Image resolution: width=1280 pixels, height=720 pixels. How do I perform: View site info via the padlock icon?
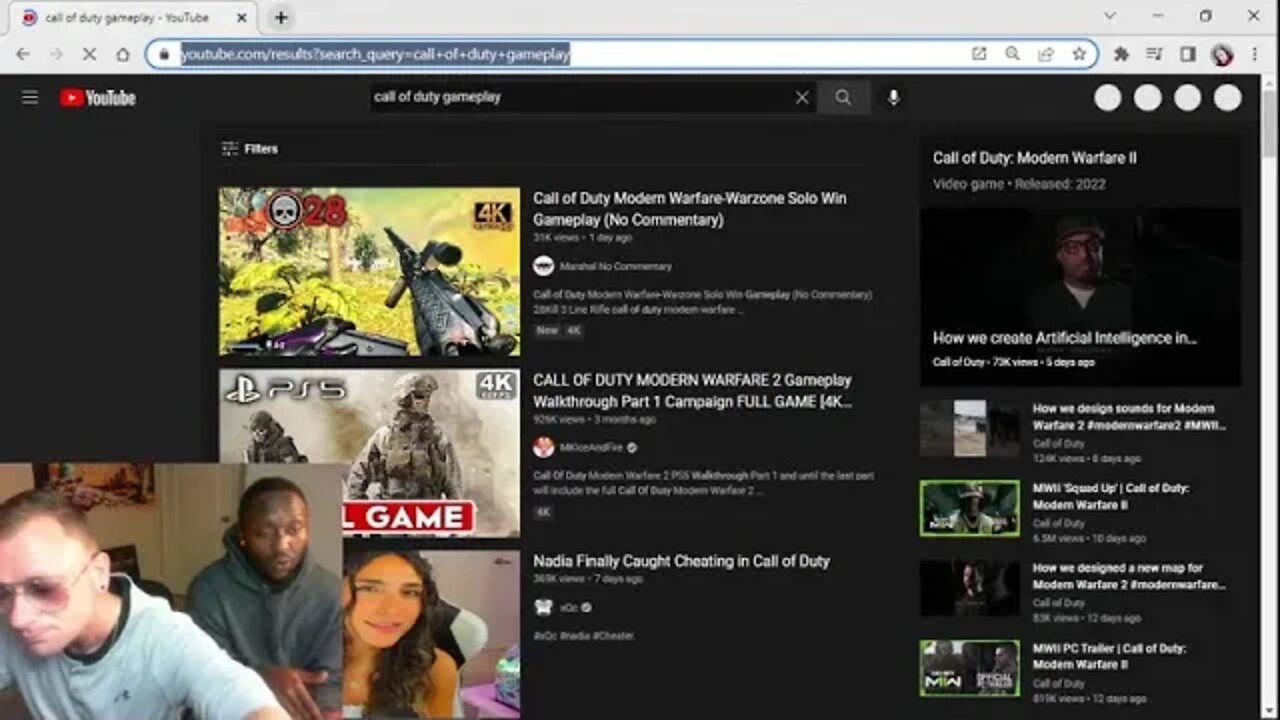164,54
